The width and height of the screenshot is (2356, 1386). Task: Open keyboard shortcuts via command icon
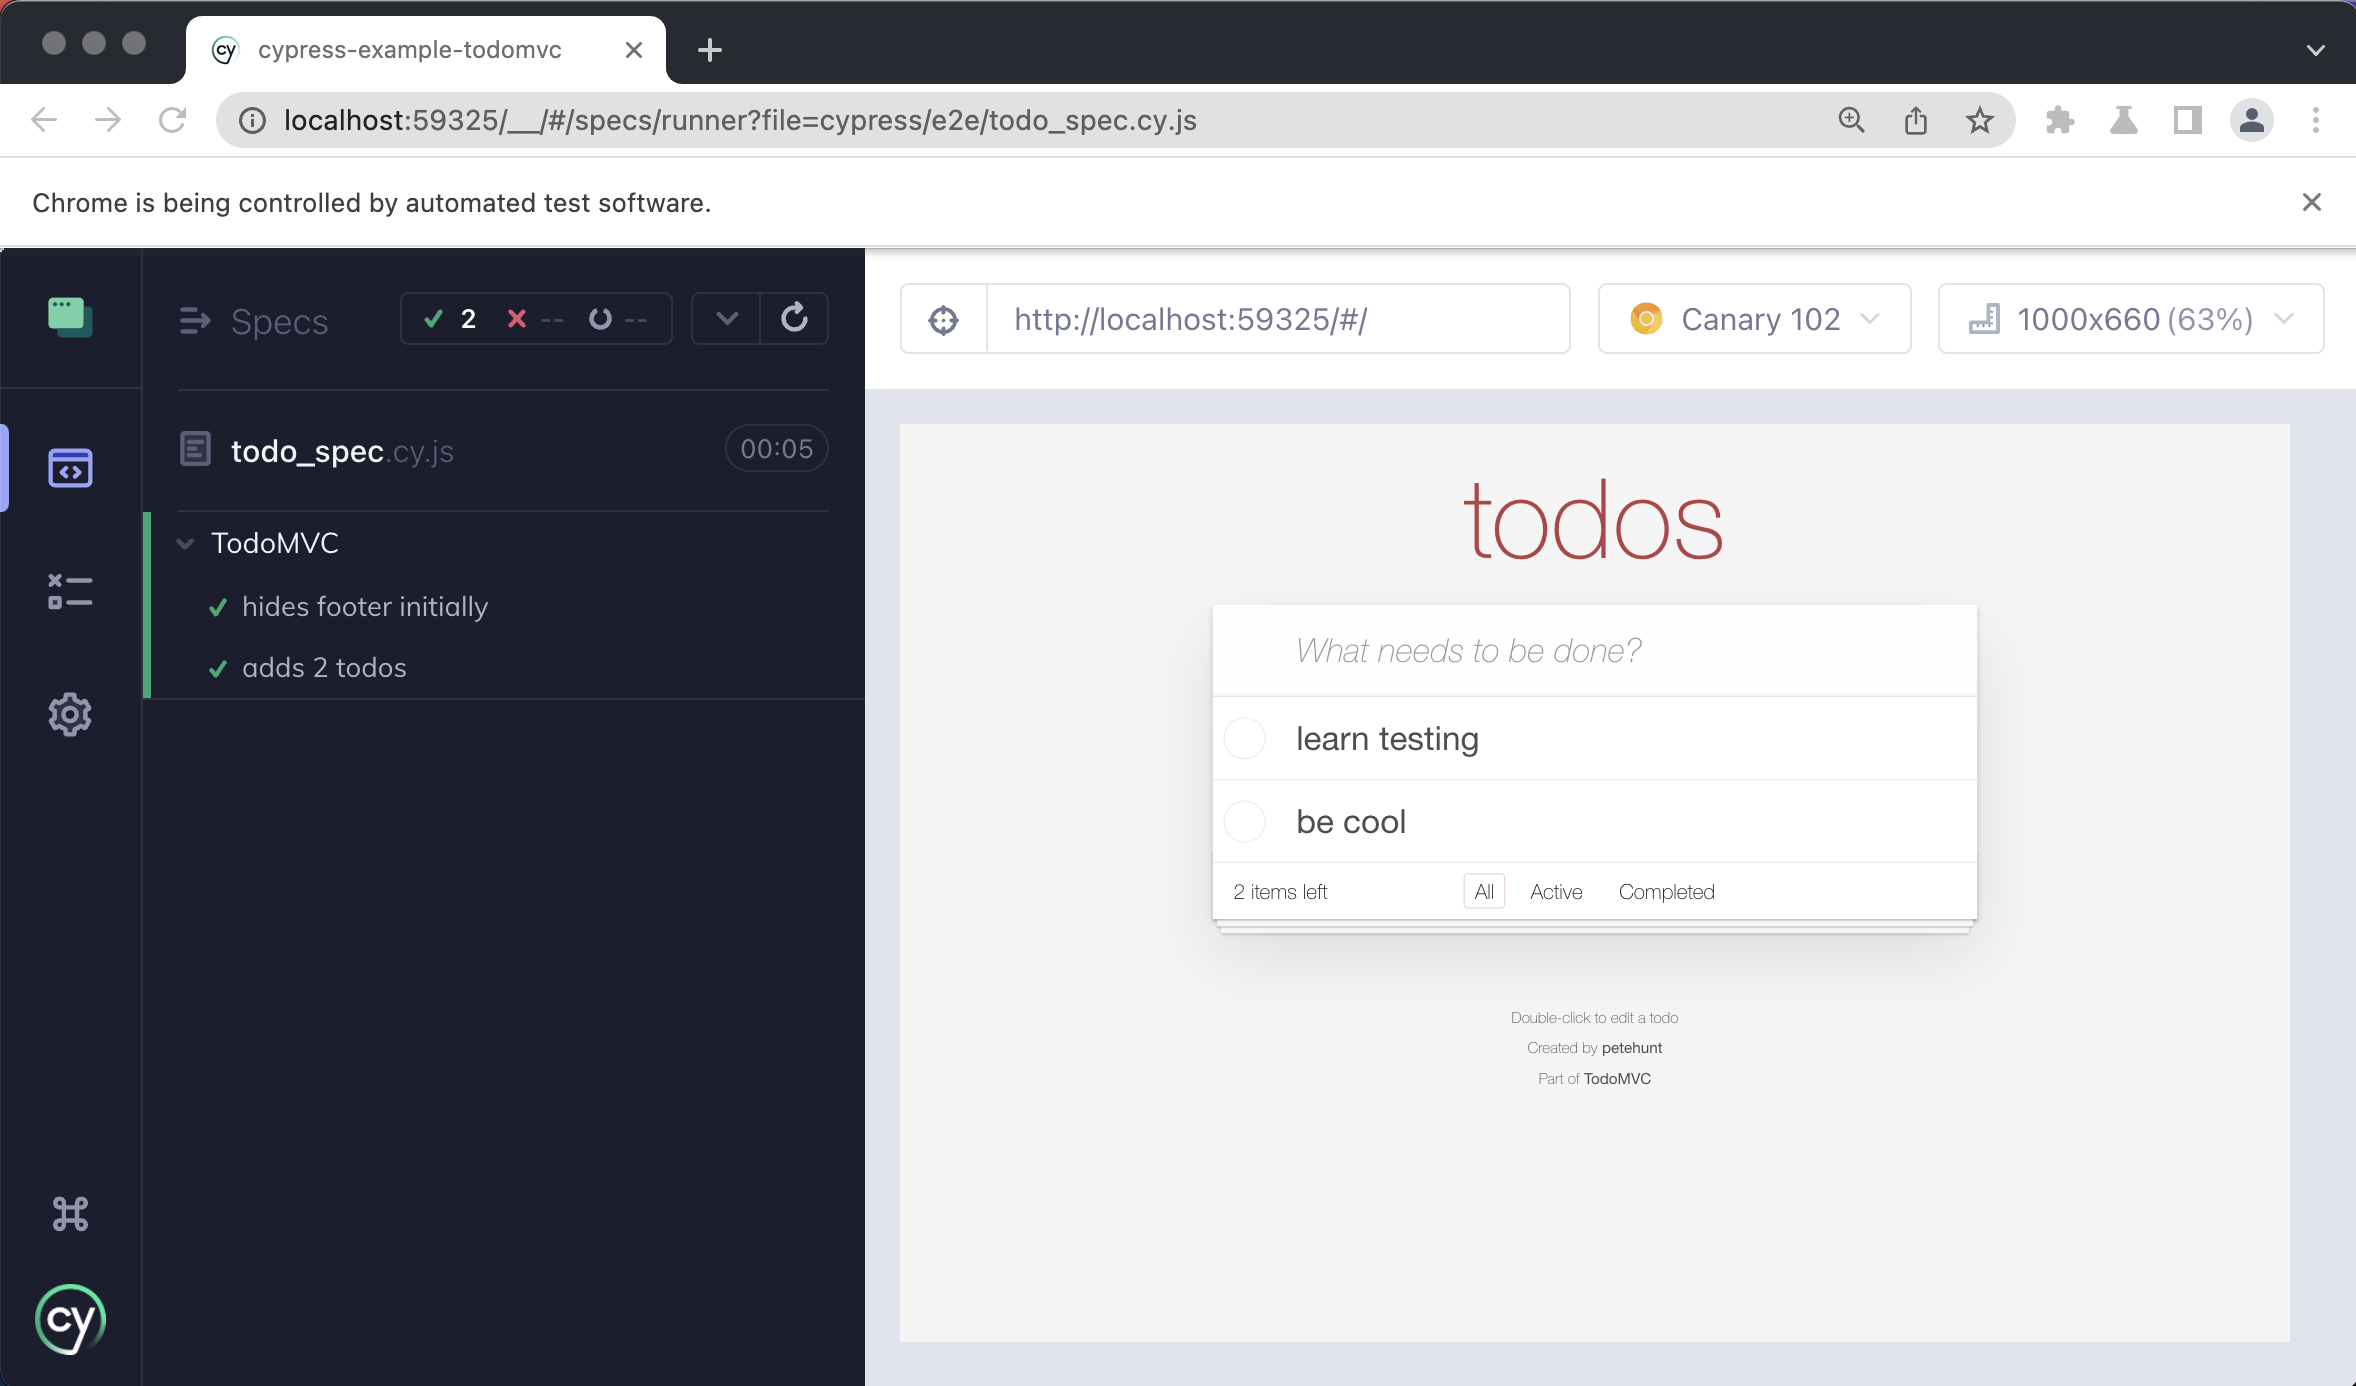70,1213
